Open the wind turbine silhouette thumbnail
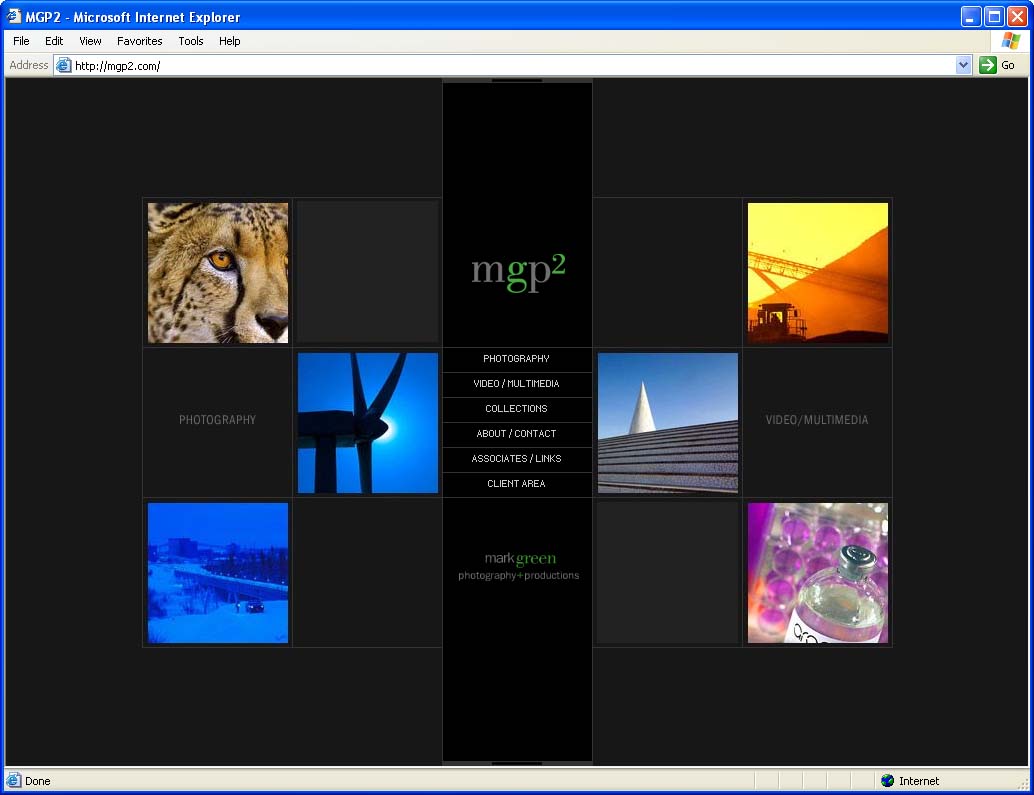1034x795 pixels. coord(368,423)
